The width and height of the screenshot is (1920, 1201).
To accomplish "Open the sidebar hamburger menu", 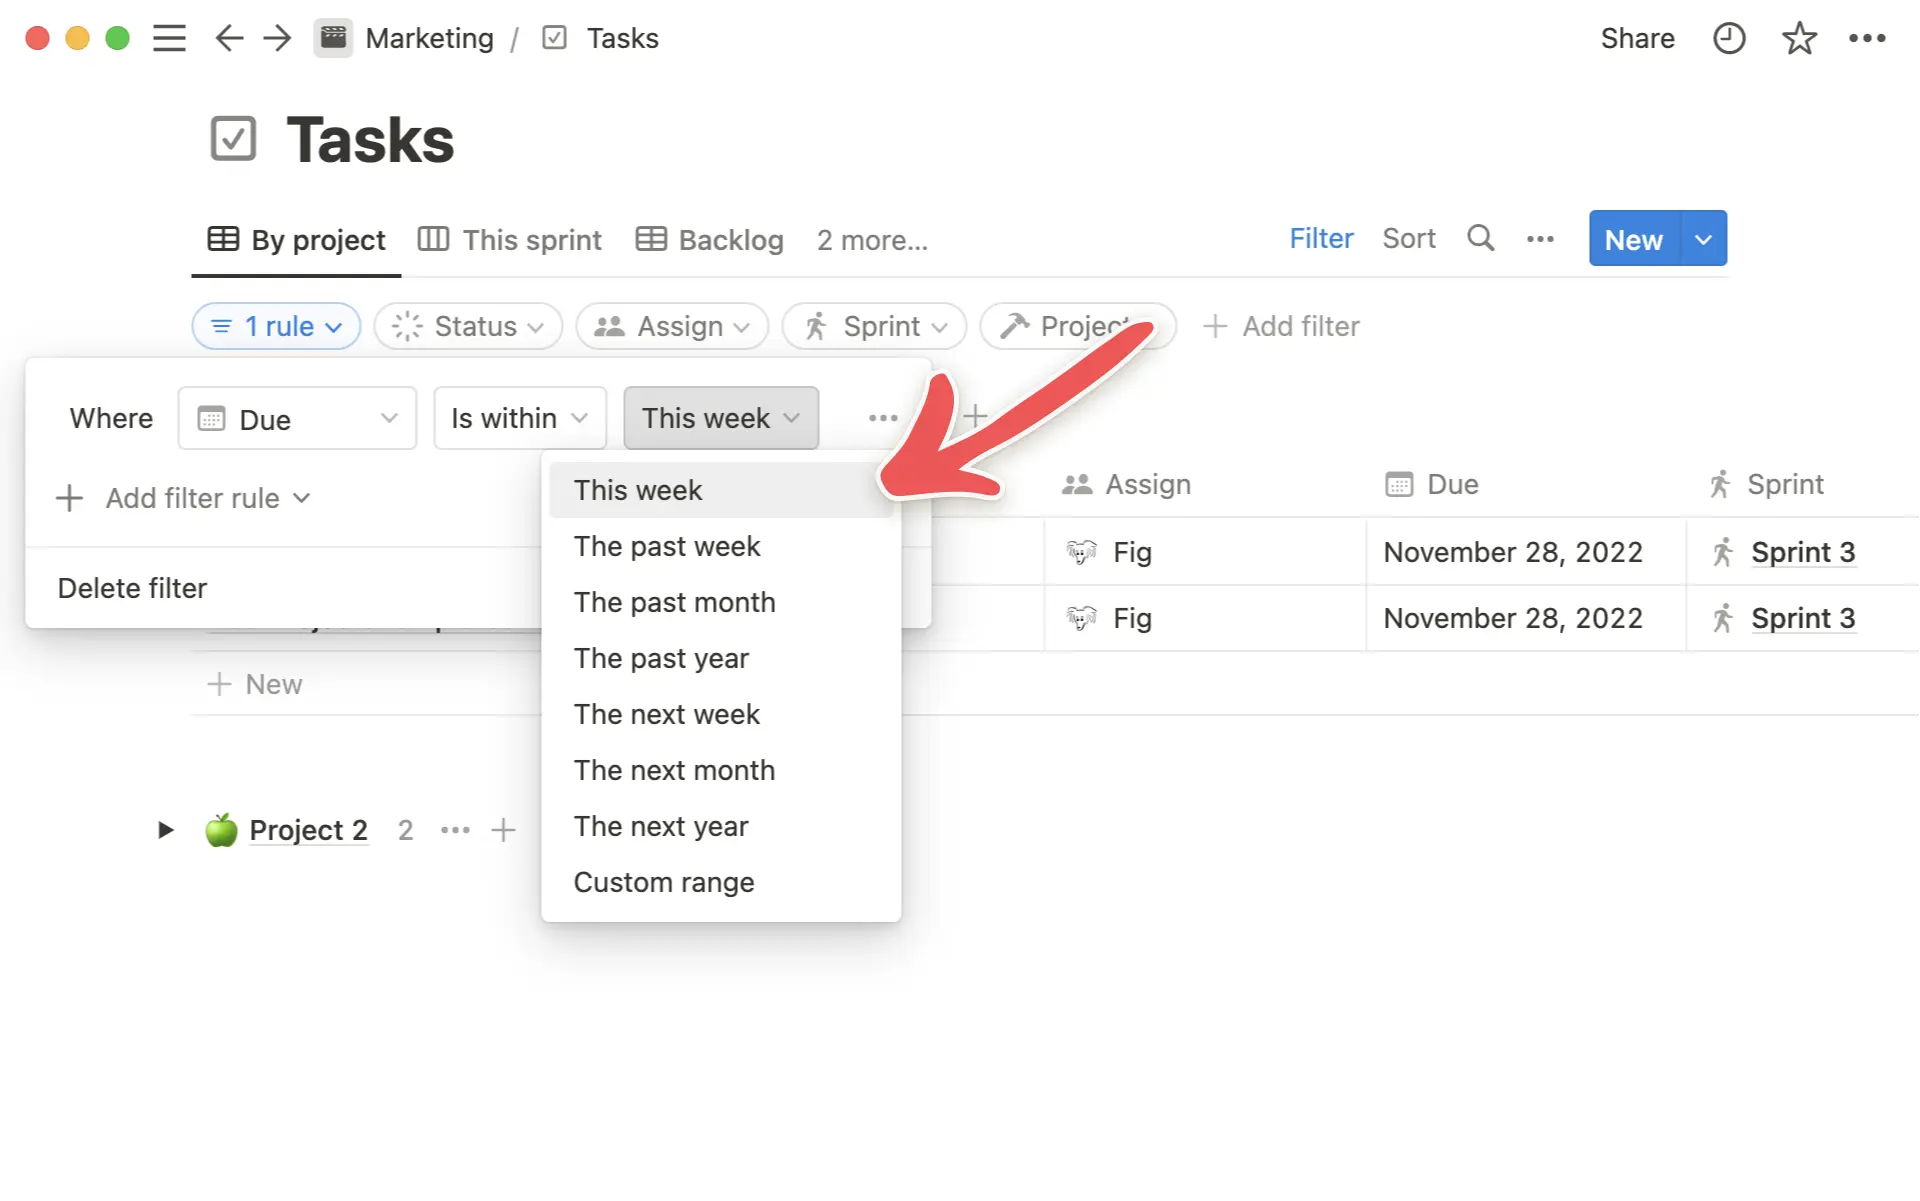I will point(169,38).
